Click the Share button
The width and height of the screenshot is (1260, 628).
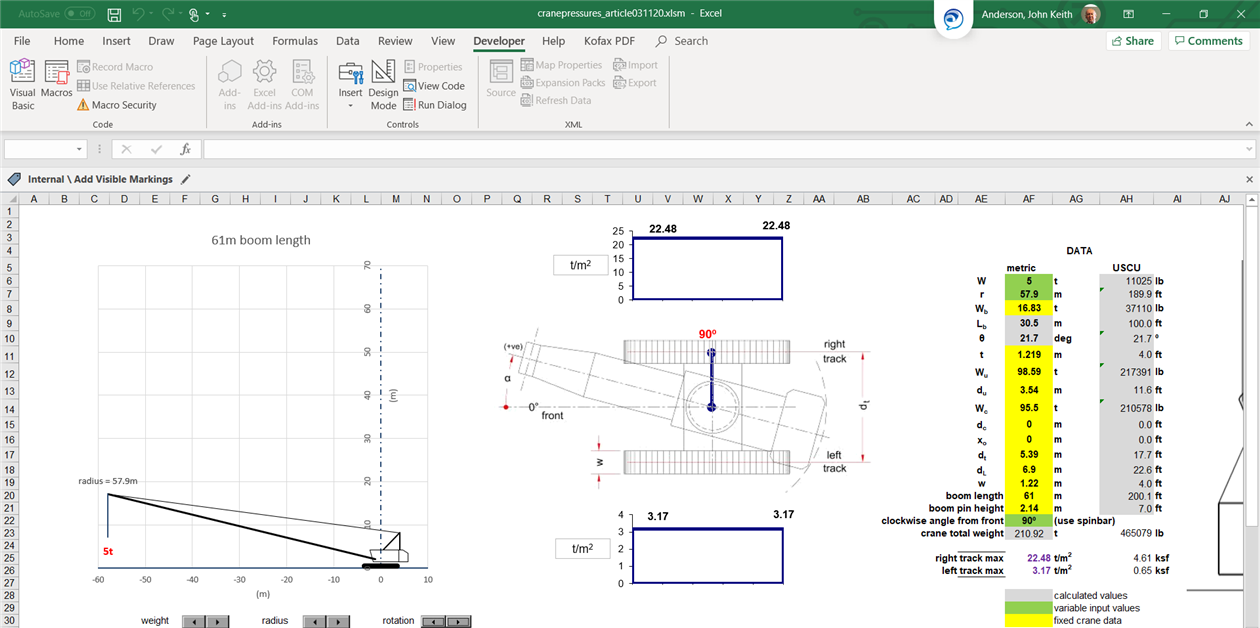tap(1132, 41)
